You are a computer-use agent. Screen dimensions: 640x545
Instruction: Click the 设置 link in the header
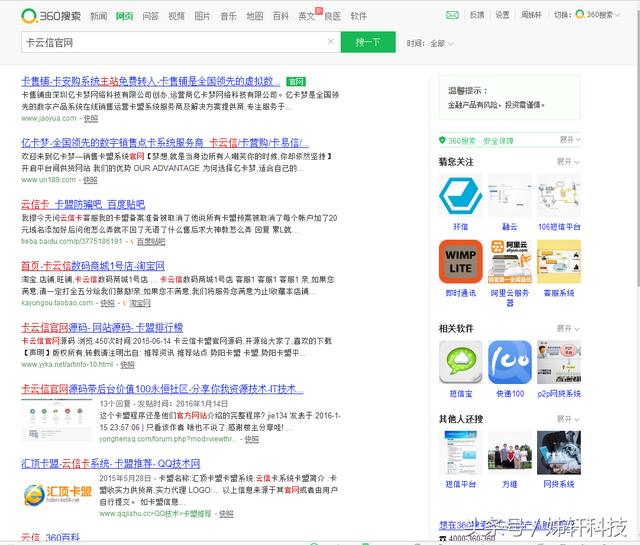pos(502,16)
